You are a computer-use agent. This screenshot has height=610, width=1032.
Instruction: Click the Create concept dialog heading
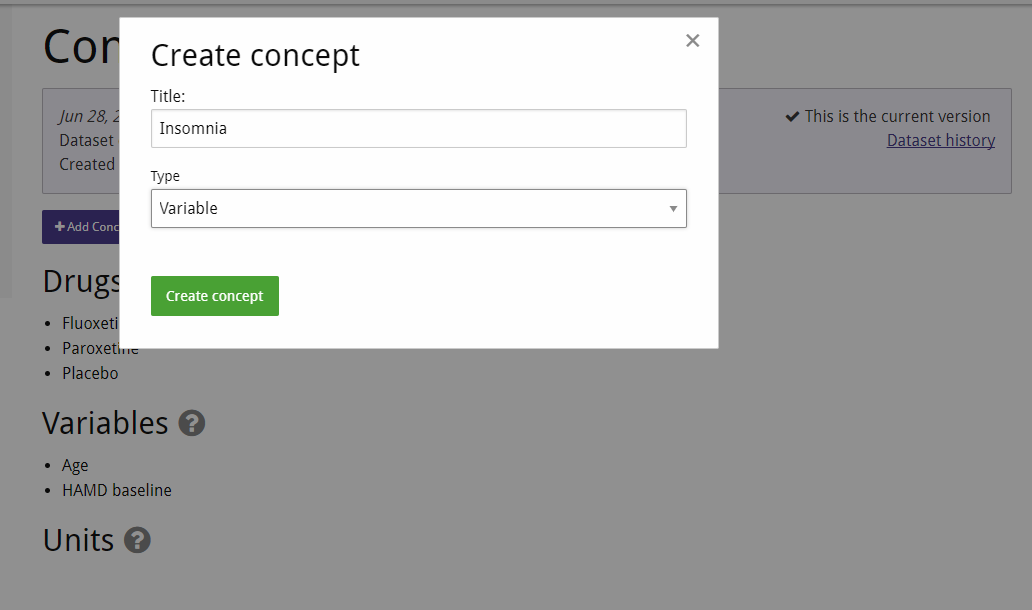point(255,55)
